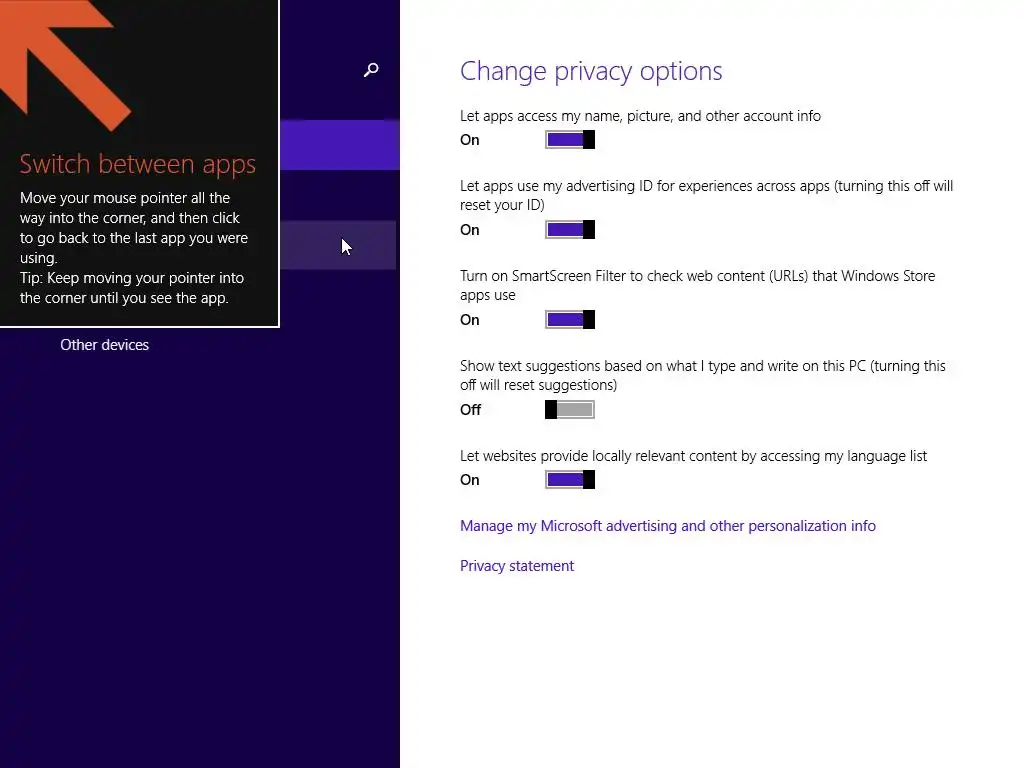Image resolution: width=1024 pixels, height=768 pixels.
Task: Click the 'Switch between apps' tip title
Action: [x=137, y=164]
